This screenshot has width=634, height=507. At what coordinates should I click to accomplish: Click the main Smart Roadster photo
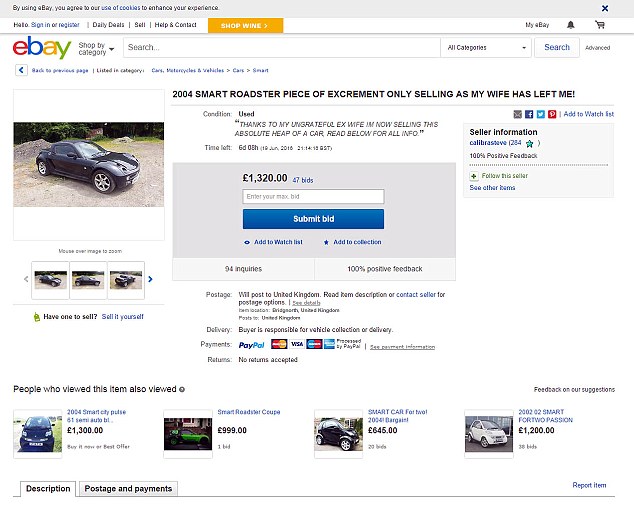89,165
